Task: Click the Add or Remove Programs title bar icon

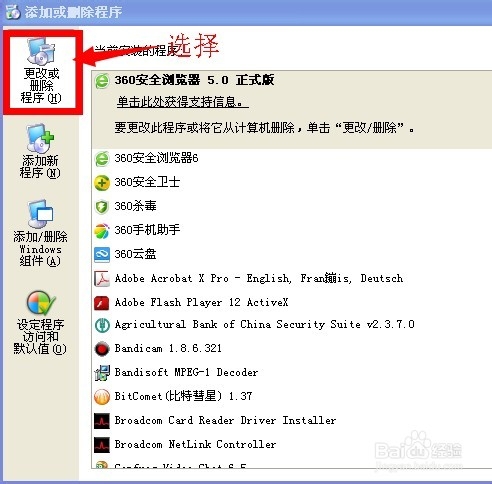Action: pyautogui.click(x=13, y=12)
